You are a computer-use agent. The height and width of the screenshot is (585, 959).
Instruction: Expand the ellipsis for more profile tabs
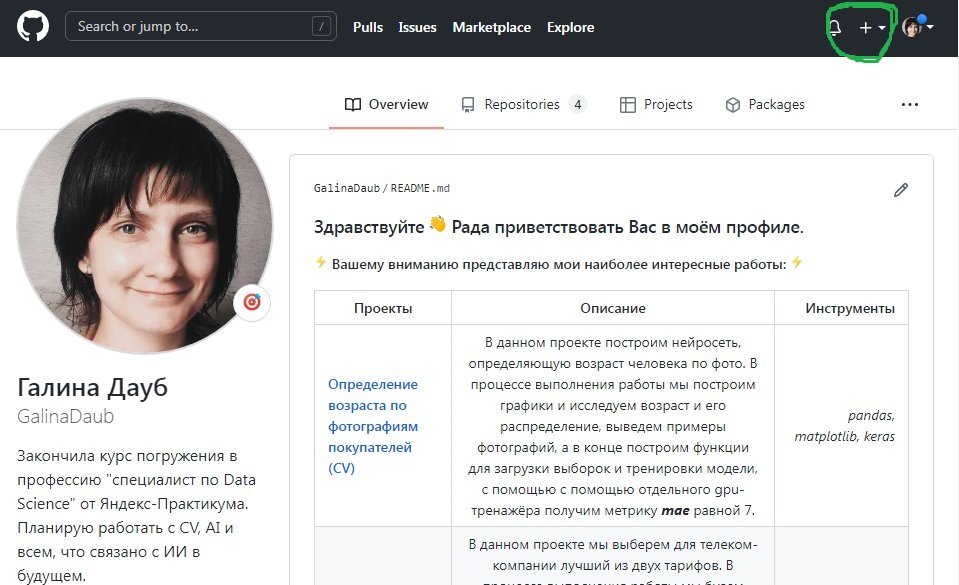[909, 103]
